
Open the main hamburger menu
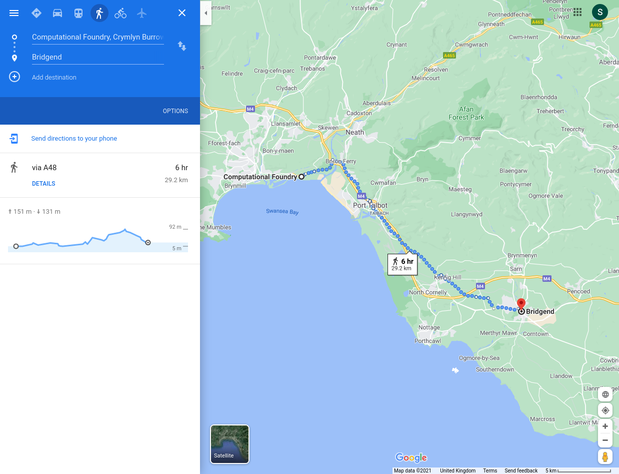click(14, 13)
